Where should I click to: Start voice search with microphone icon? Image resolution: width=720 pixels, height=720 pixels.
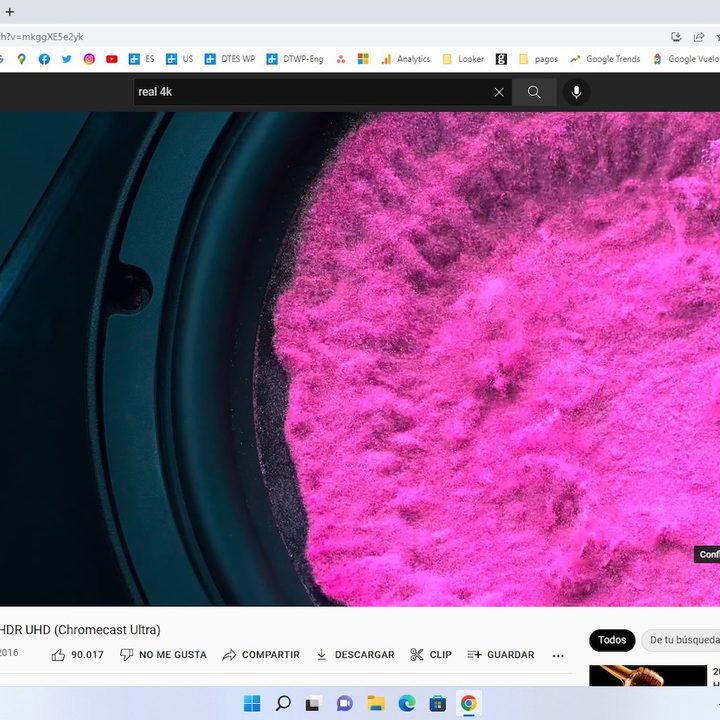[x=576, y=92]
